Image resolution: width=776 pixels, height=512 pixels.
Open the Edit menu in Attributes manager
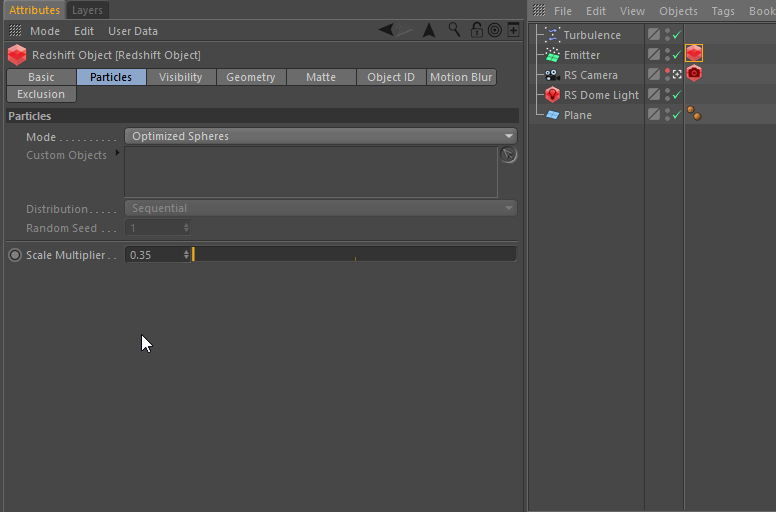[x=84, y=31]
